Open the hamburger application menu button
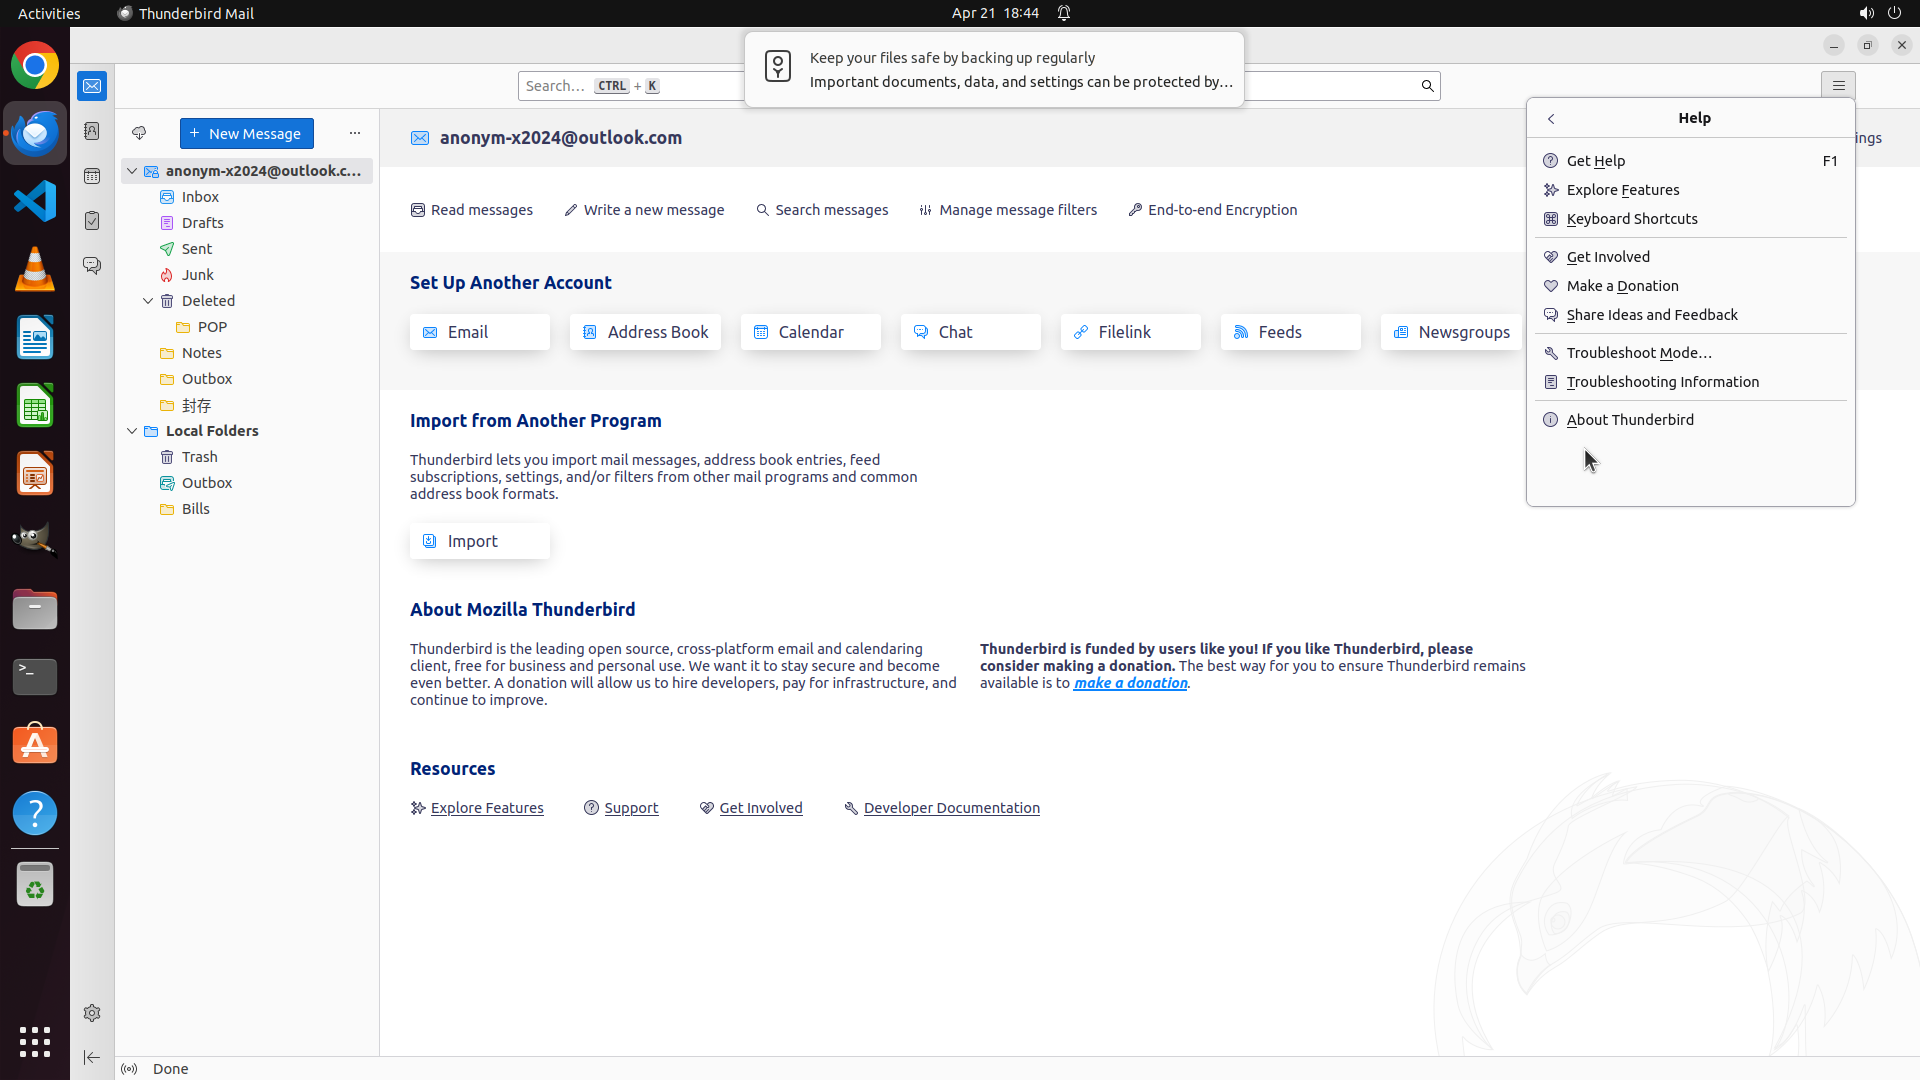 click(1838, 86)
